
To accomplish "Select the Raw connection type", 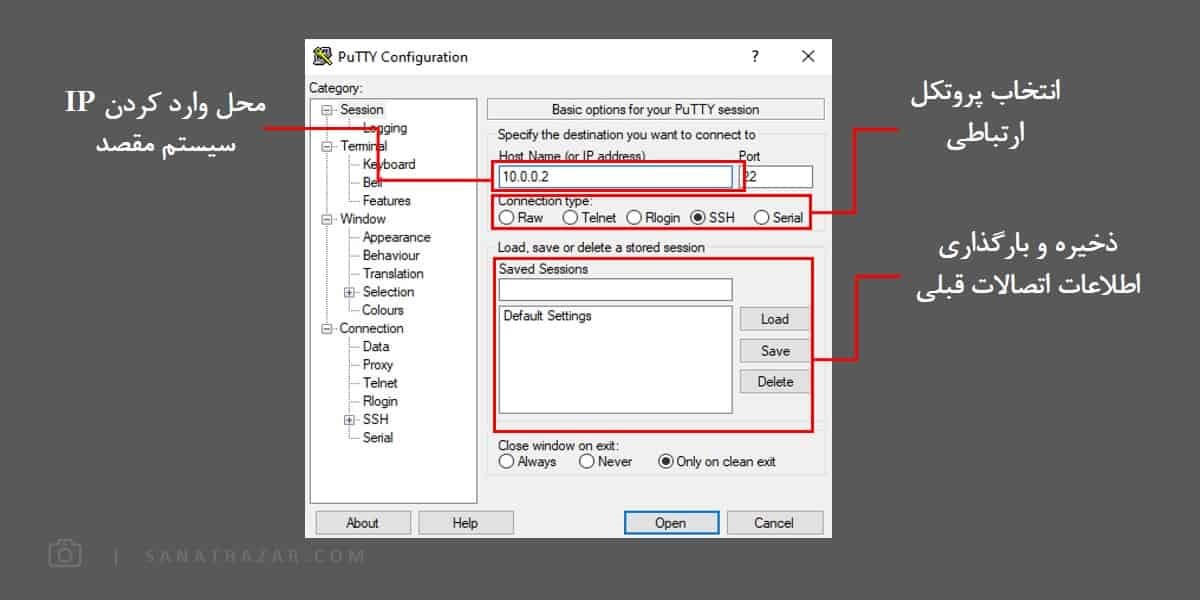I will pyautogui.click(x=507, y=217).
